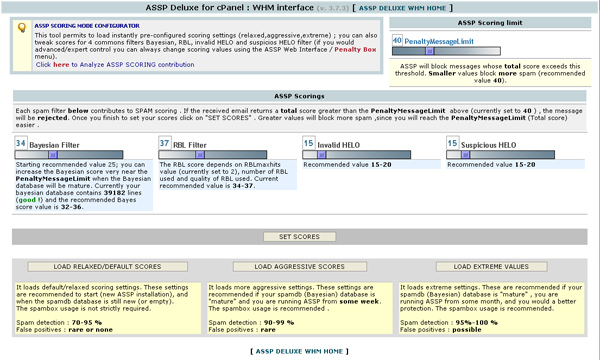Click the 'ASSP Scorings' section header

[299, 96]
